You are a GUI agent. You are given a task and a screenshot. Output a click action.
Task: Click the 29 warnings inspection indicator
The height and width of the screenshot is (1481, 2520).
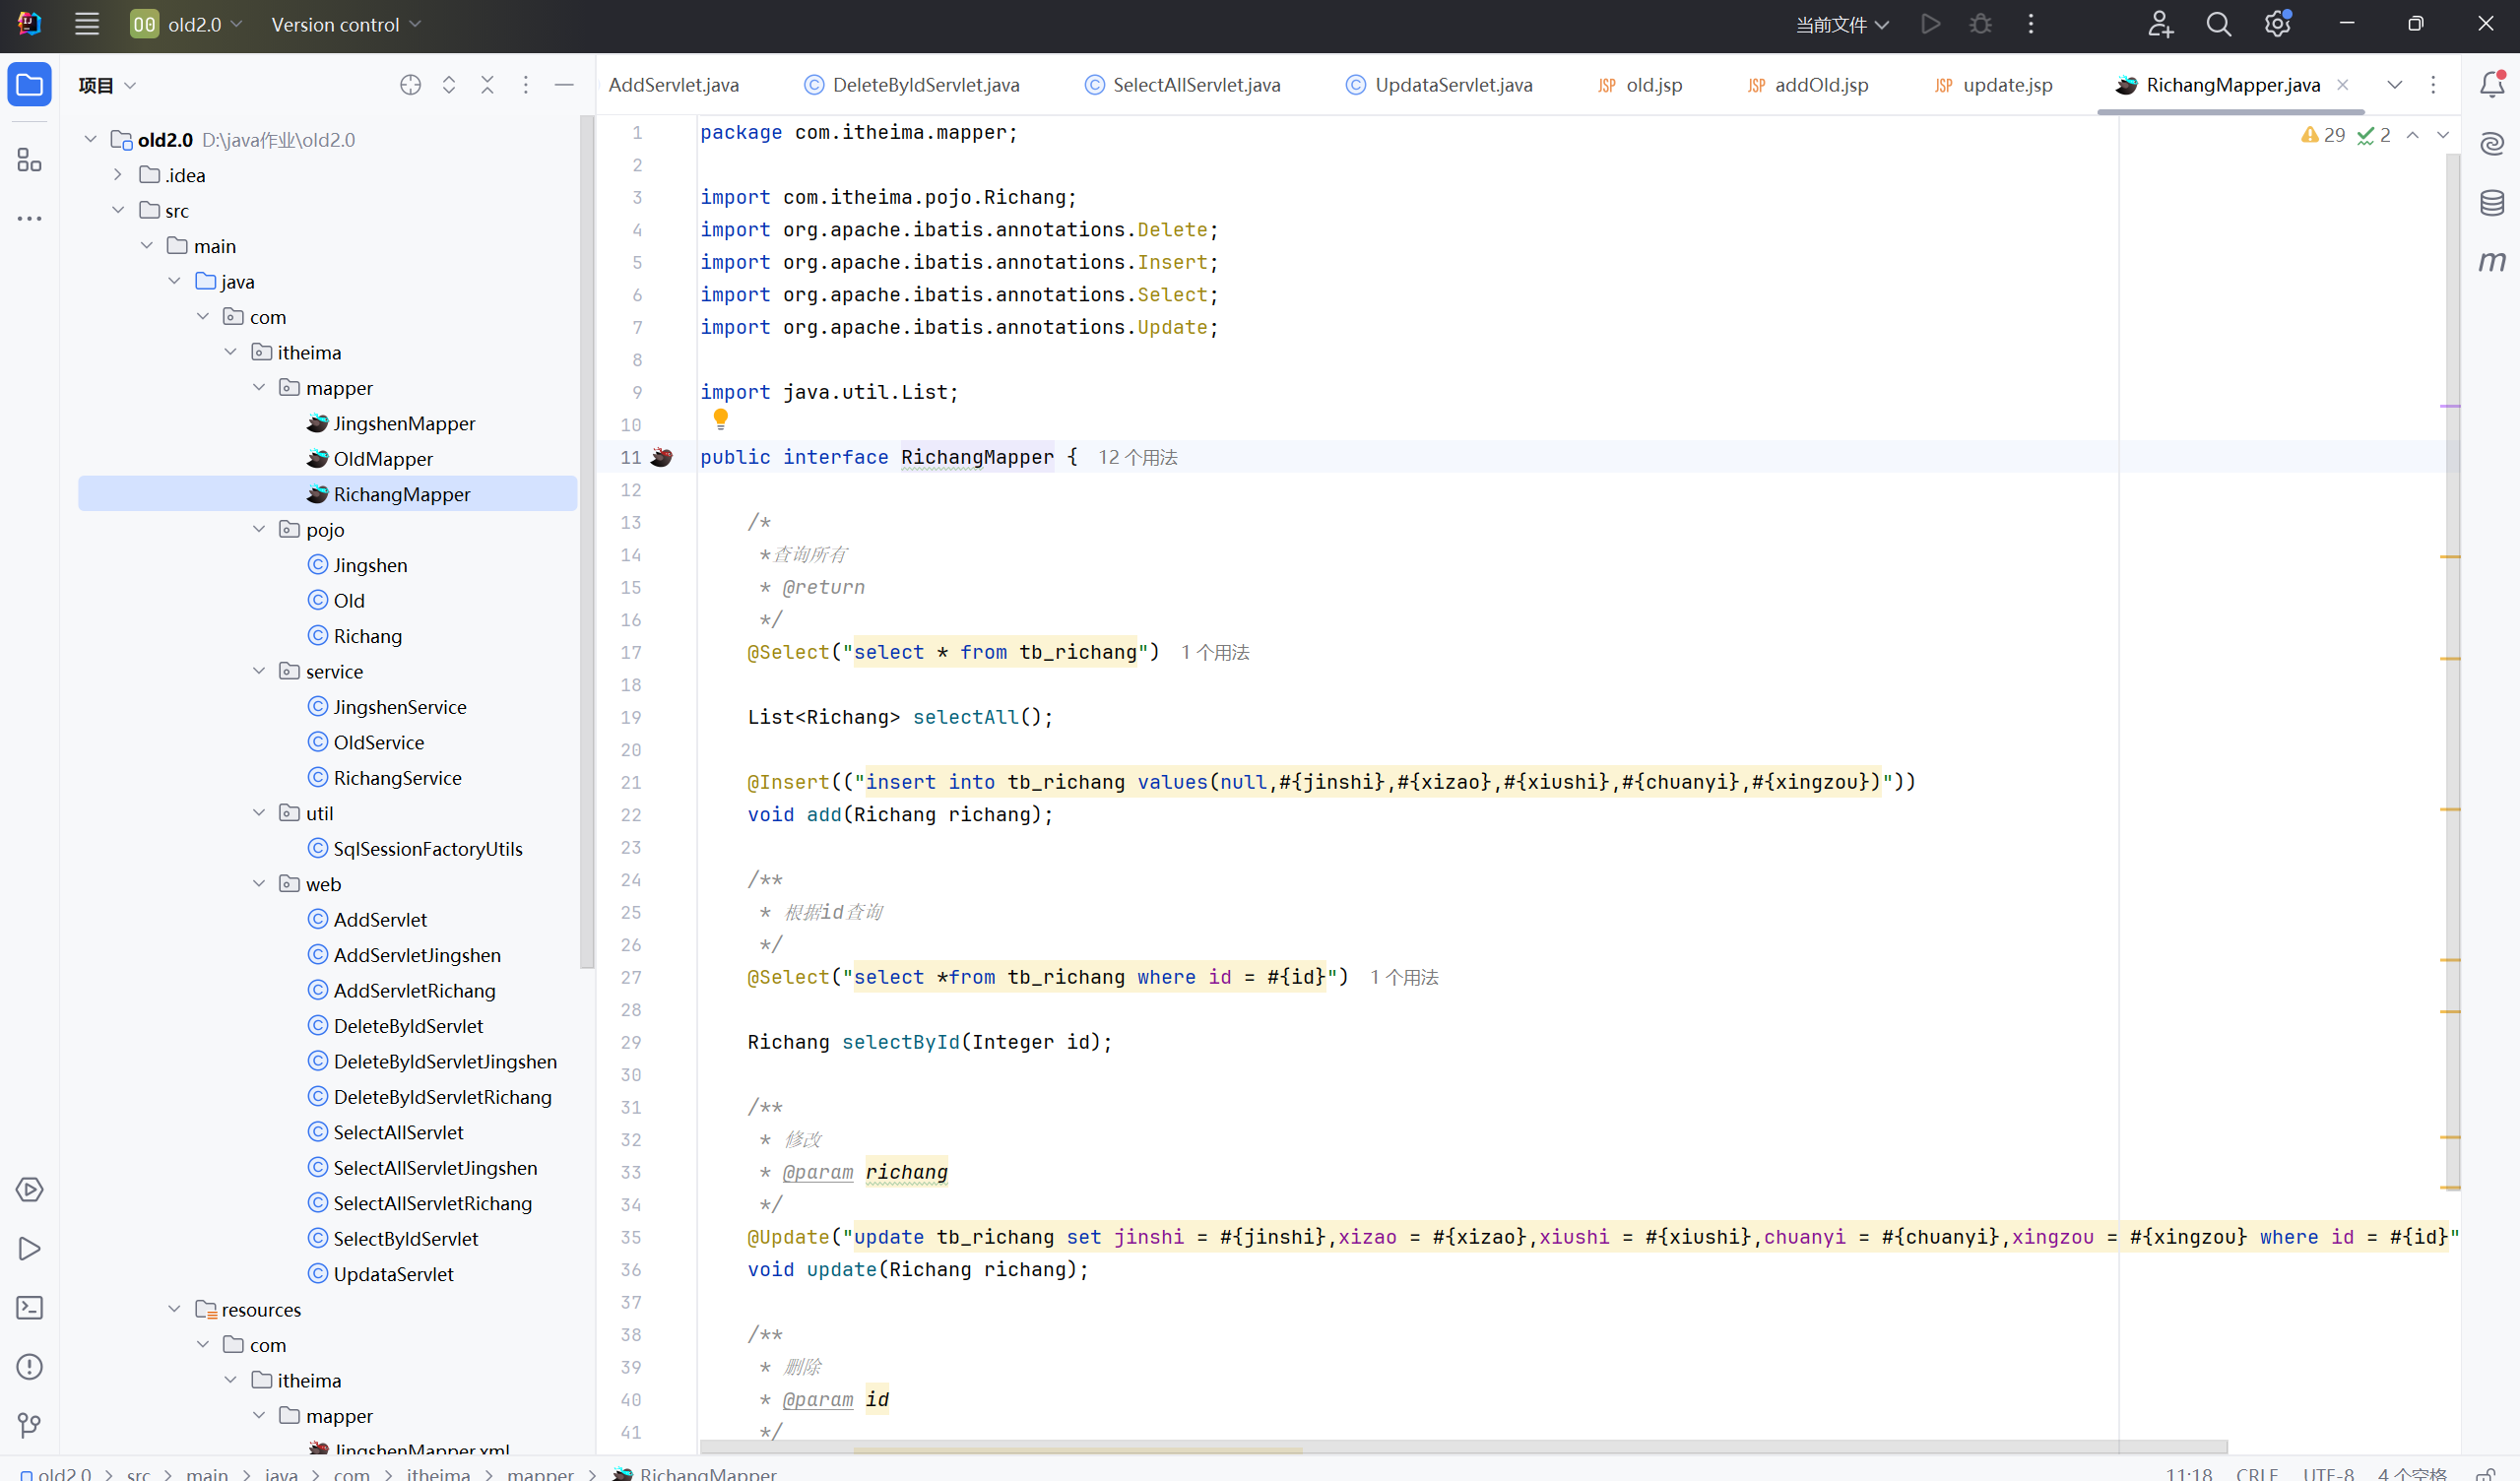[x=2322, y=135]
